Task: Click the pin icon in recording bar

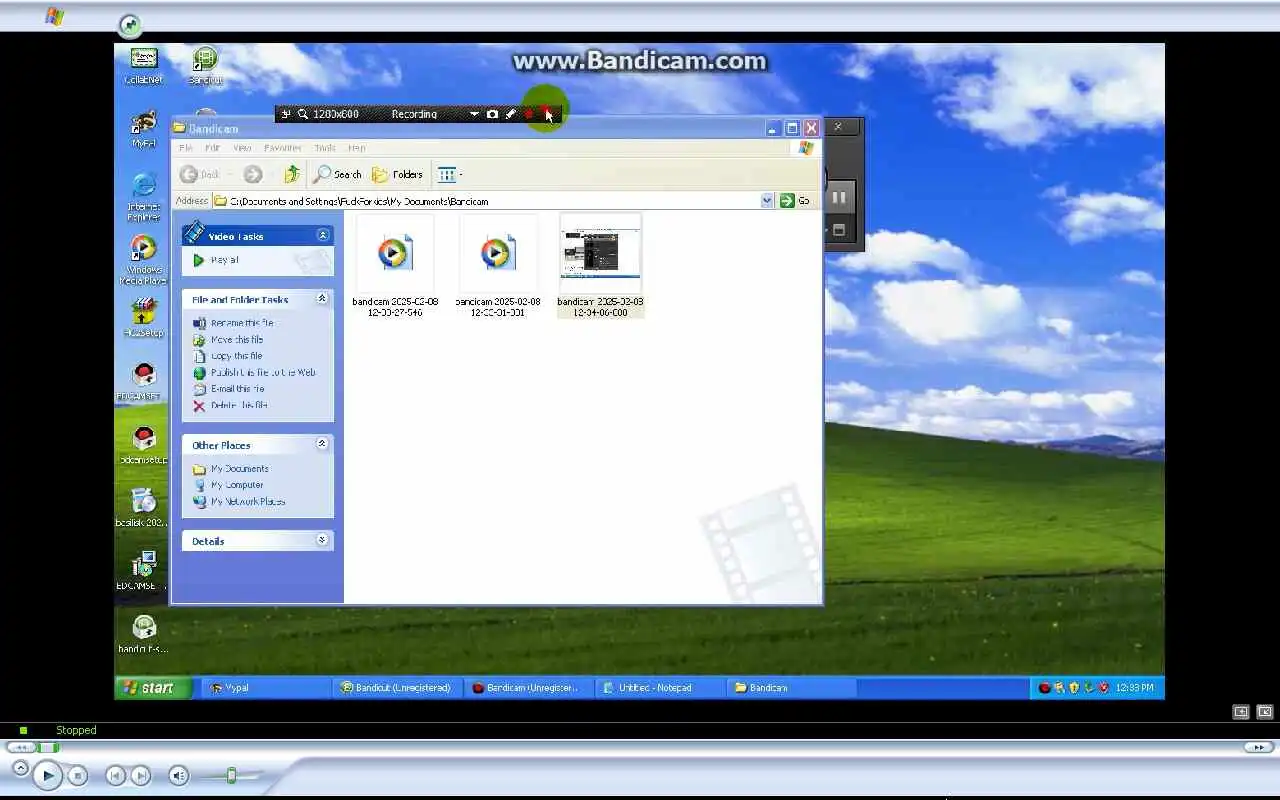Action: click(x=285, y=114)
